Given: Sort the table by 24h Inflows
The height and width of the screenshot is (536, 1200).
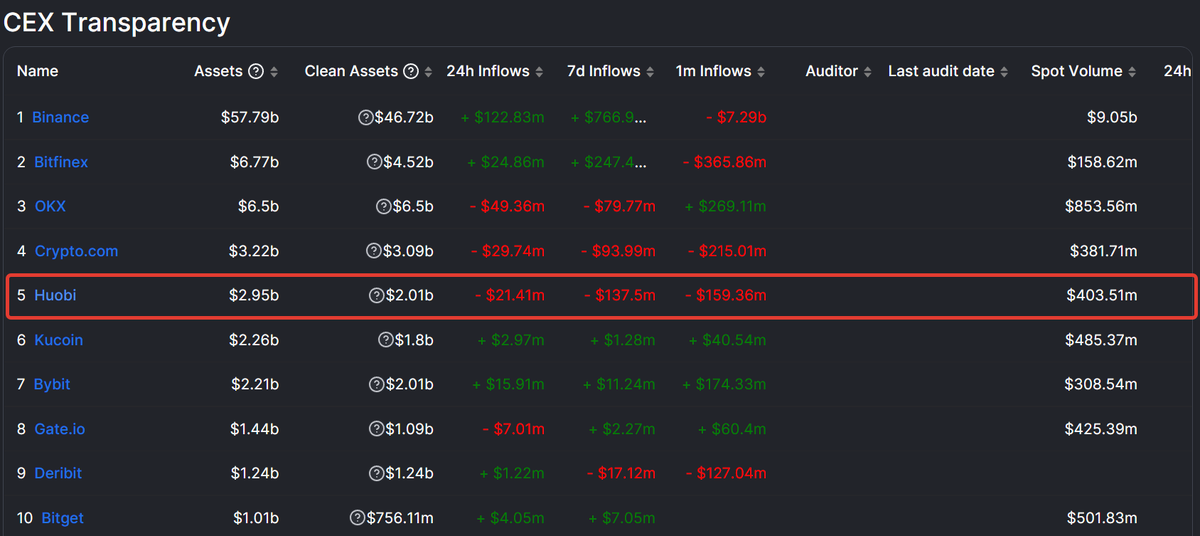Looking at the screenshot, I should coord(540,71).
